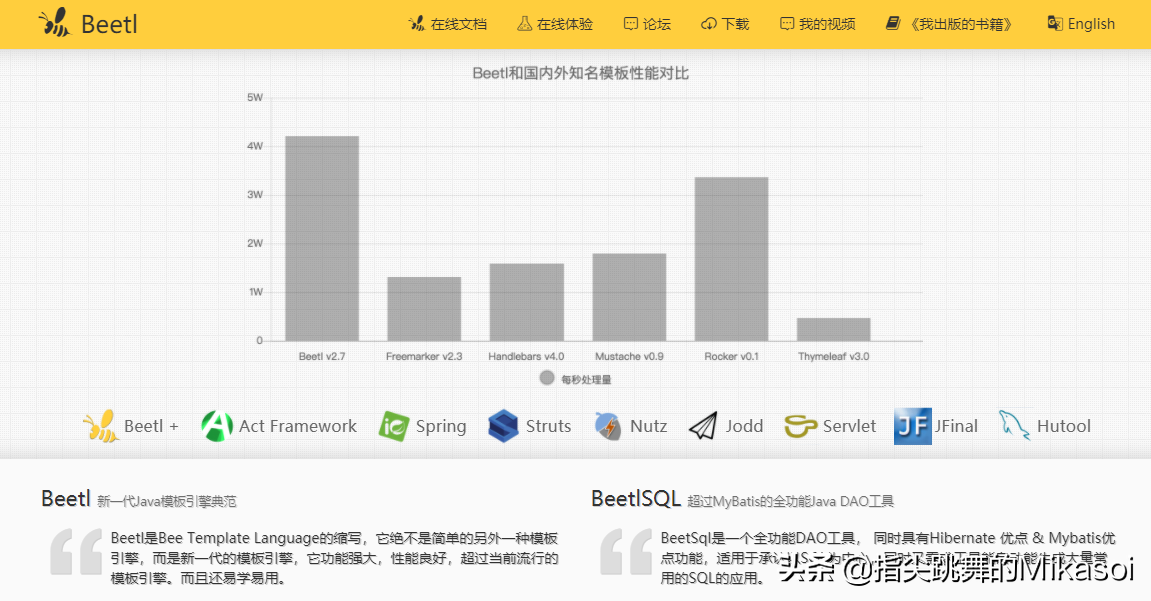Click the BeetlSQL section heading

636,498
